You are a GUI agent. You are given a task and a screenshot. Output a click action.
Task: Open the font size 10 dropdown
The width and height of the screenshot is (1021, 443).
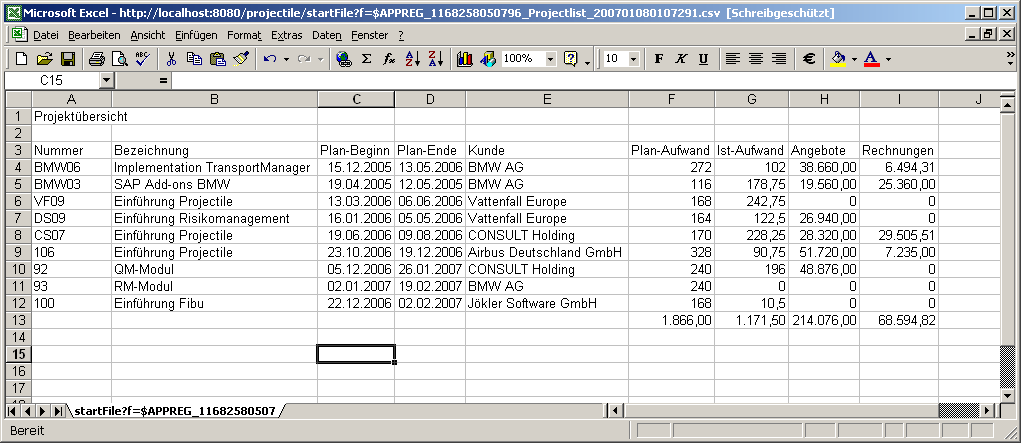pos(634,59)
